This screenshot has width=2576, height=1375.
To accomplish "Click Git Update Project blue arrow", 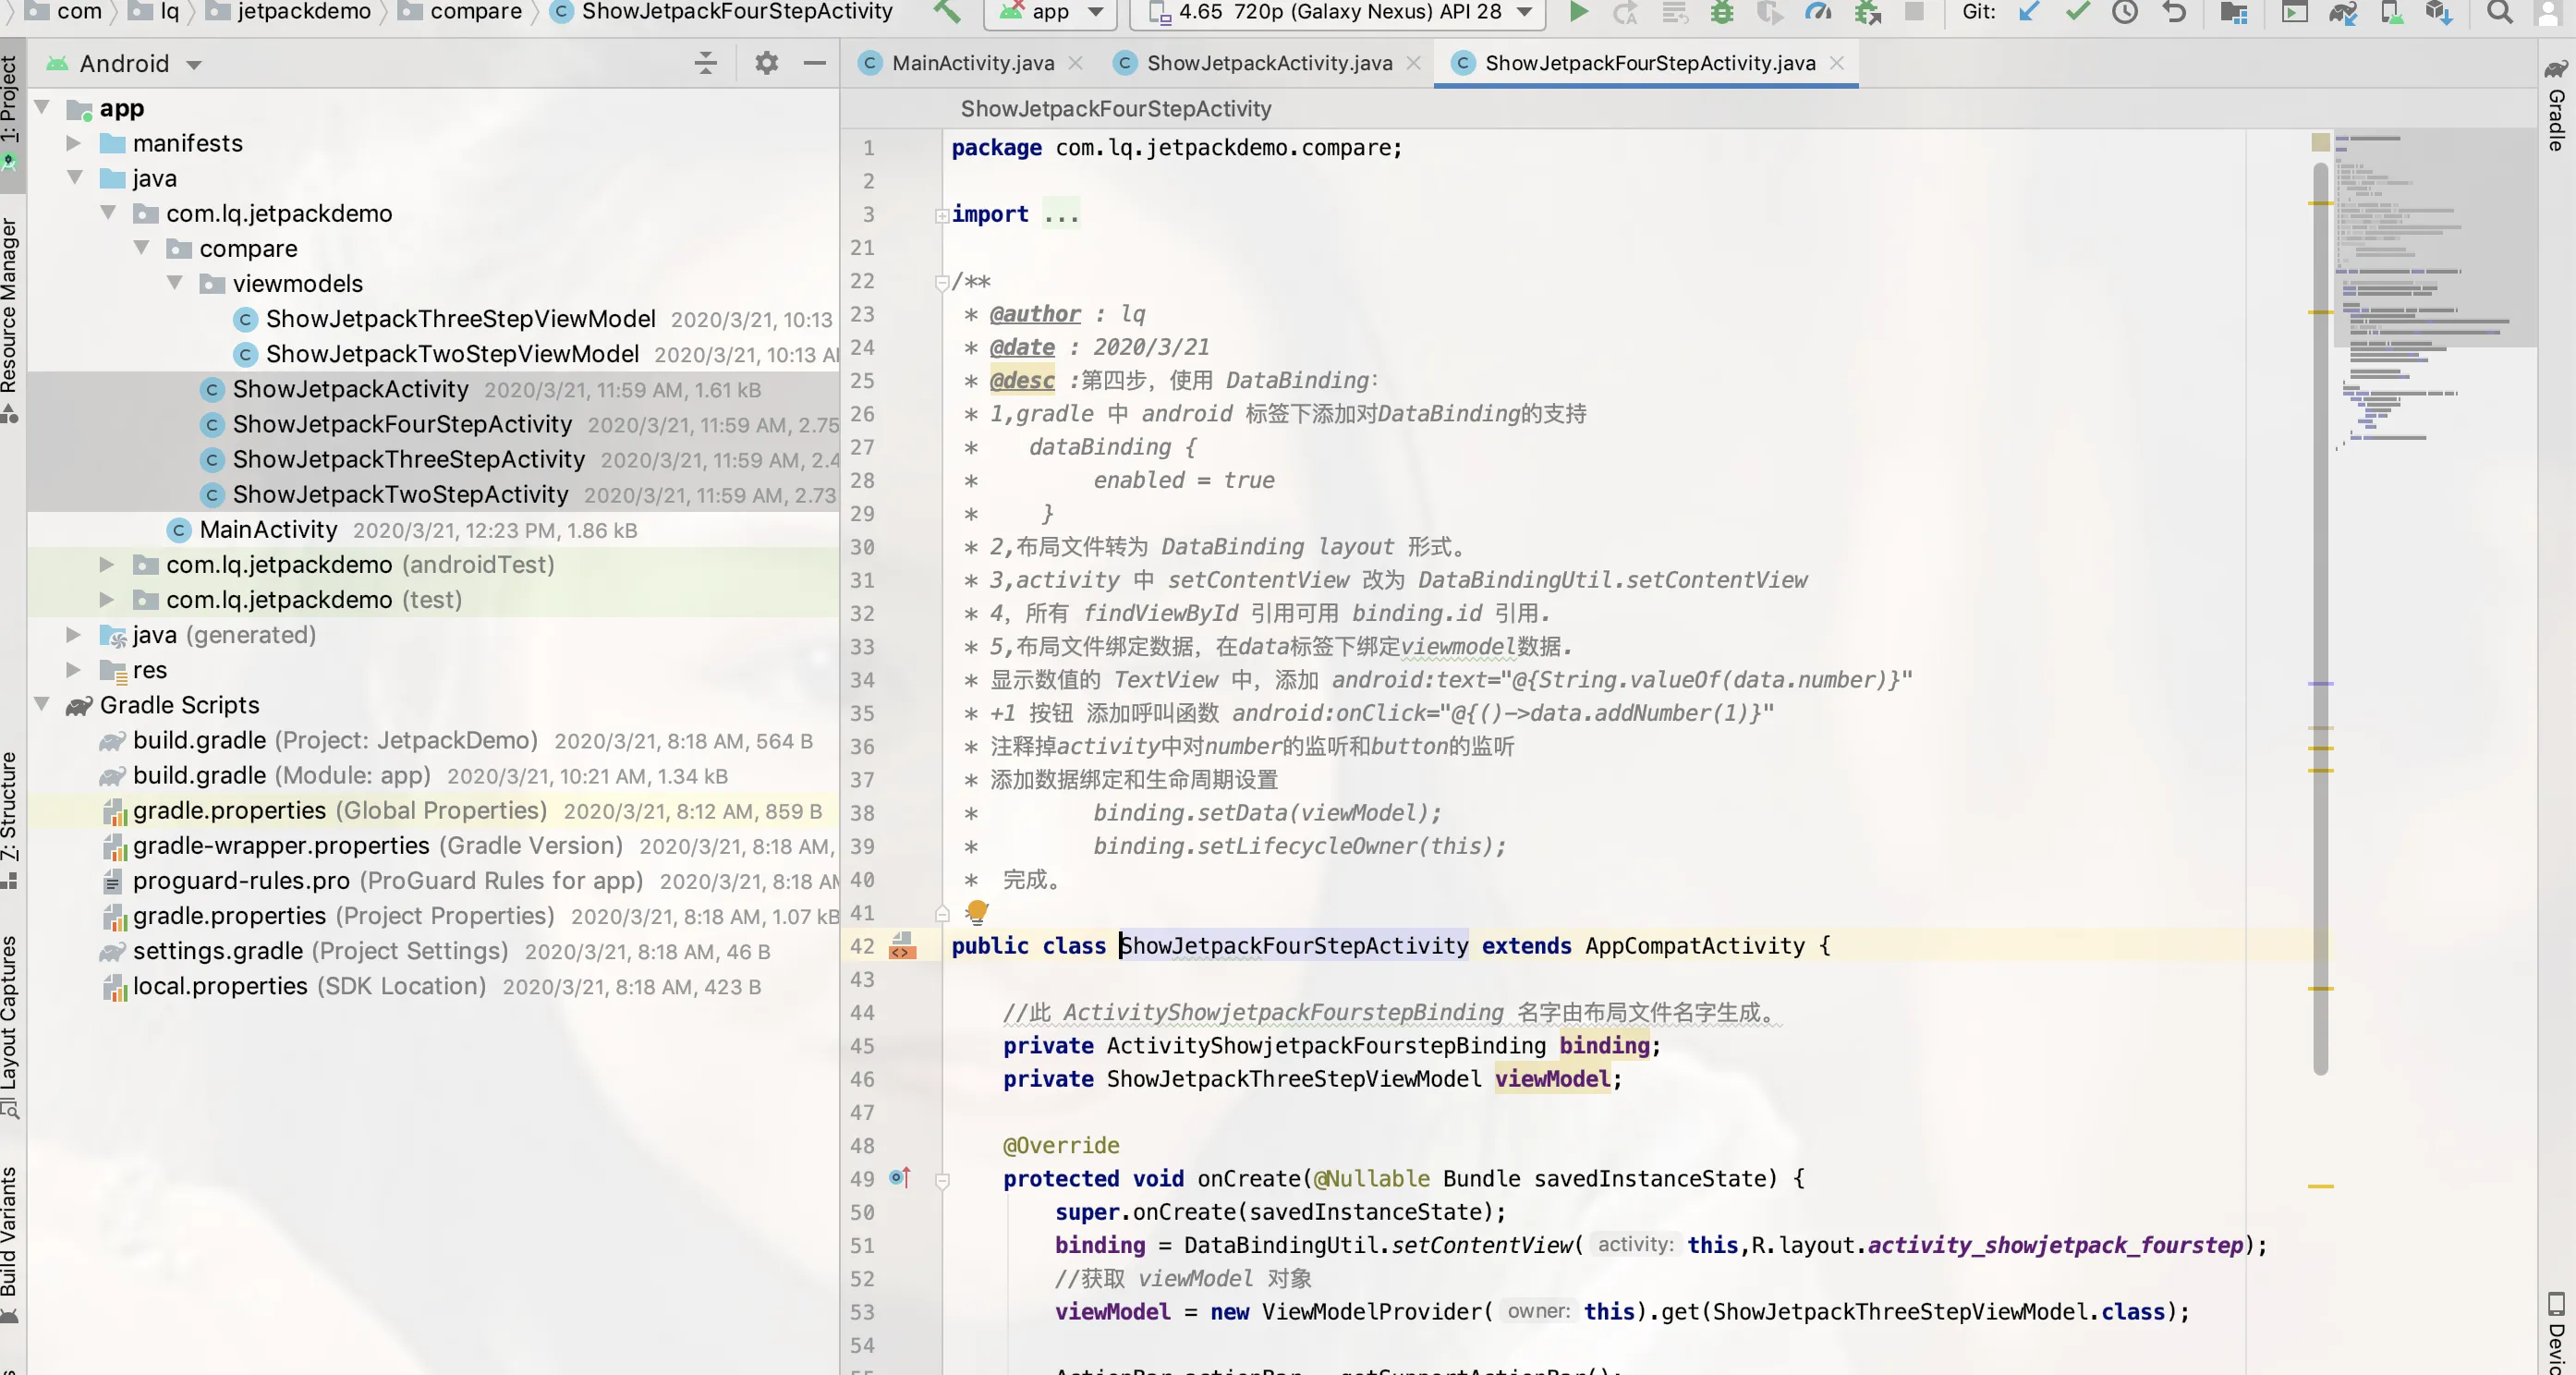I will (2029, 12).
